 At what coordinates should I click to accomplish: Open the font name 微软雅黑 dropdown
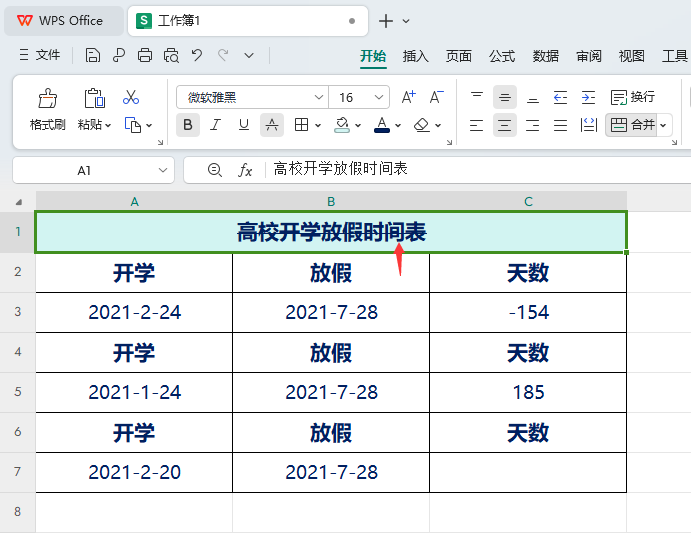coord(319,97)
